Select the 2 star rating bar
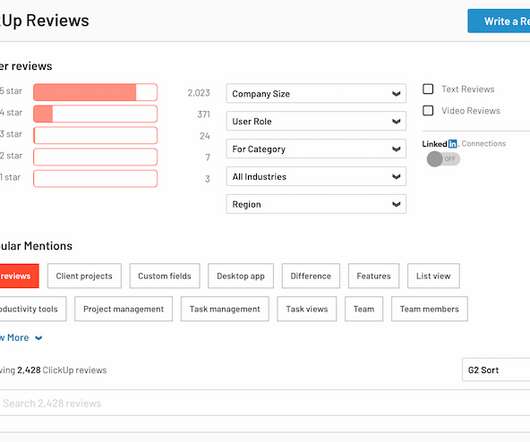 95,157
